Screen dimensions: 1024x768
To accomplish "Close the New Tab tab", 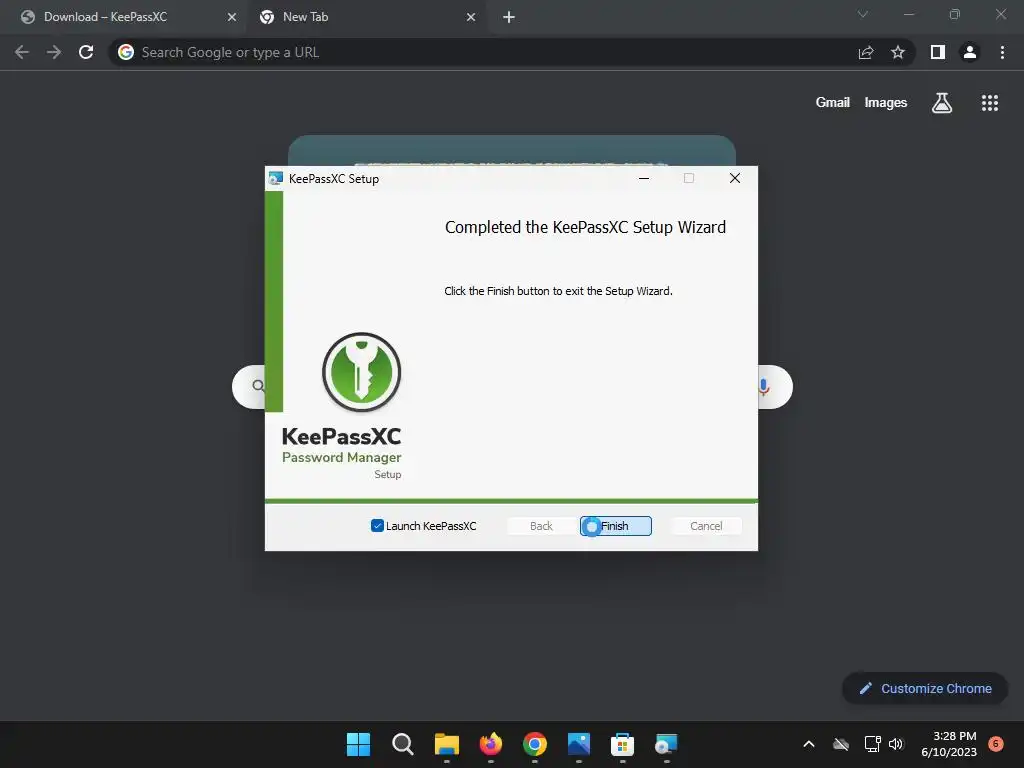I will coord(471,17).
